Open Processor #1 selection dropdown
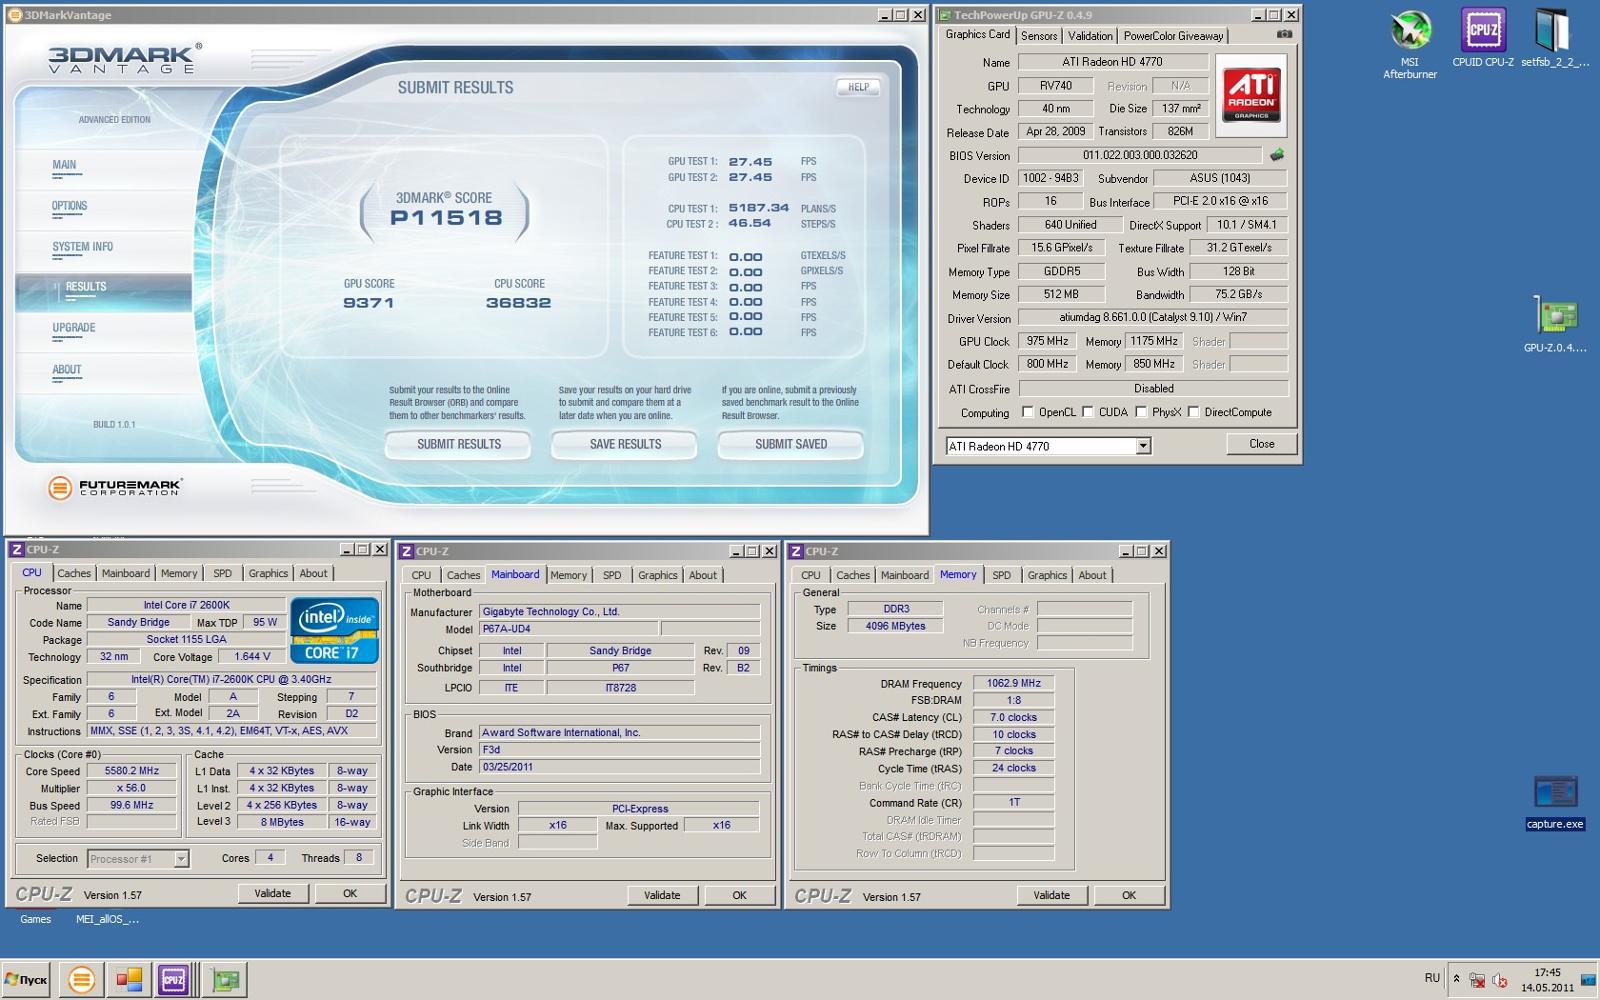This screenshot has height=1000, width=1600. point(181,859)
